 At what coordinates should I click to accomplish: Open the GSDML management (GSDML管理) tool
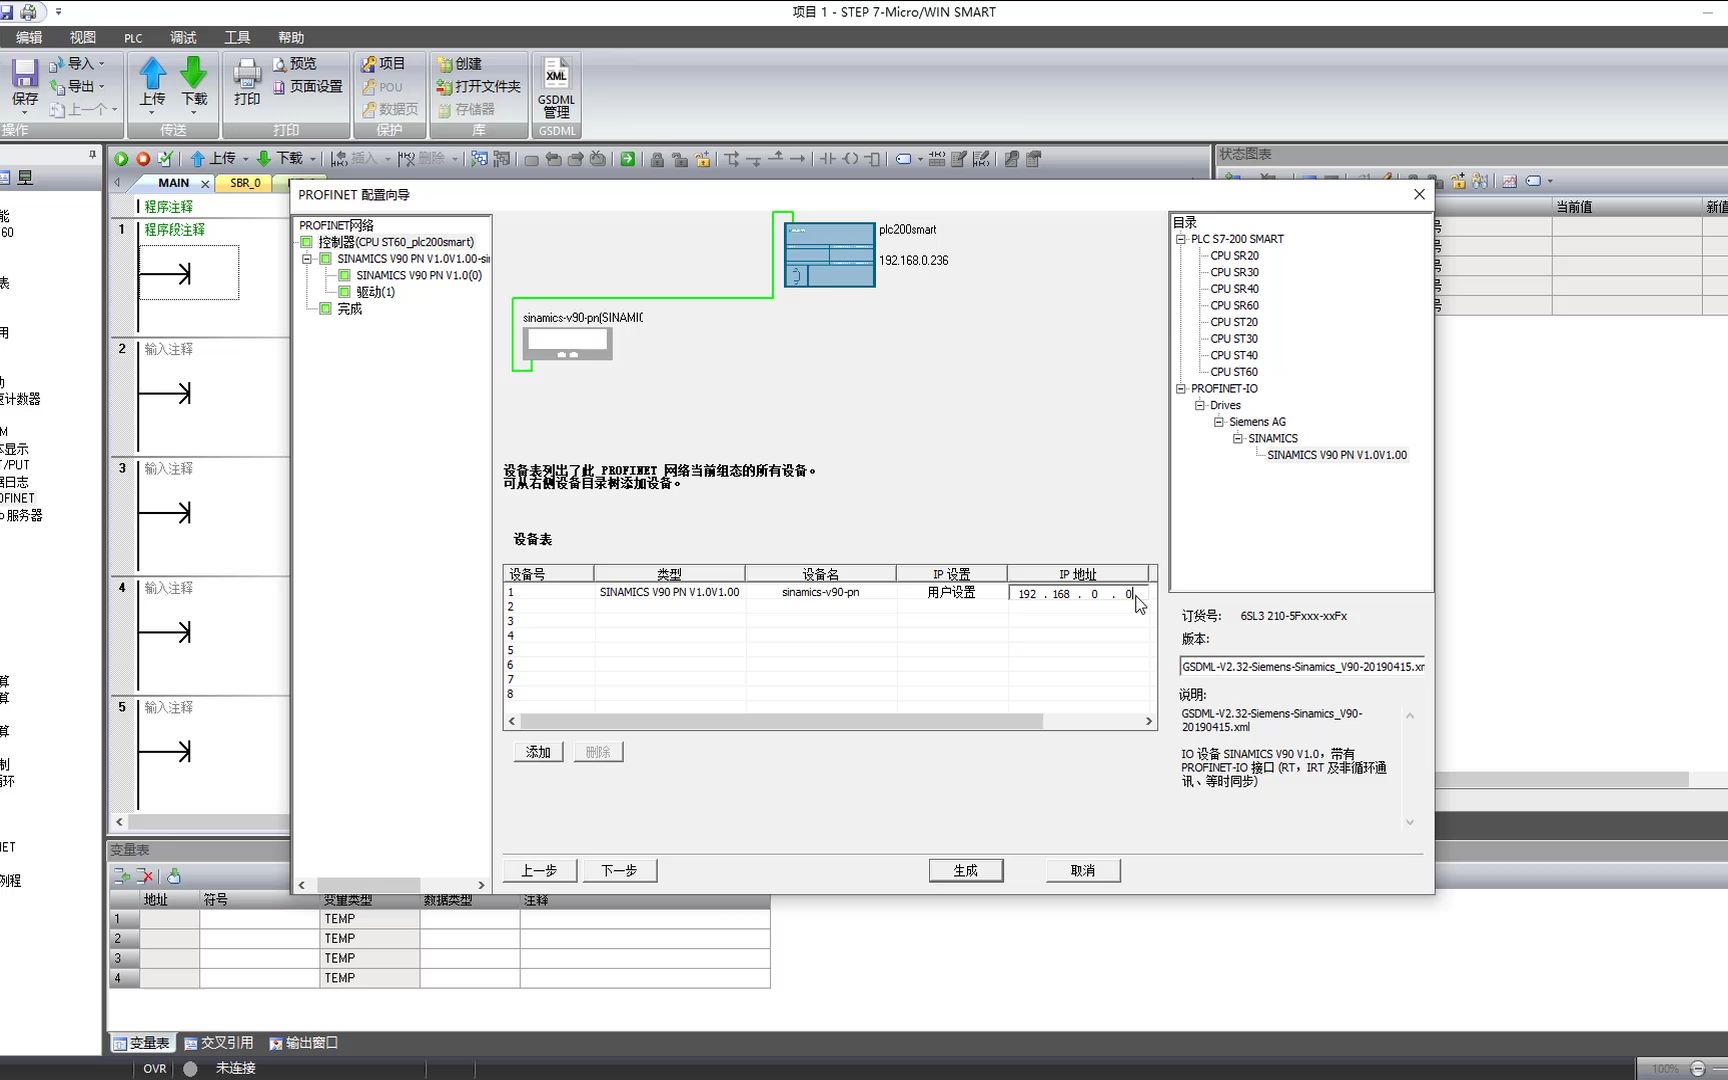coord(556,88)
